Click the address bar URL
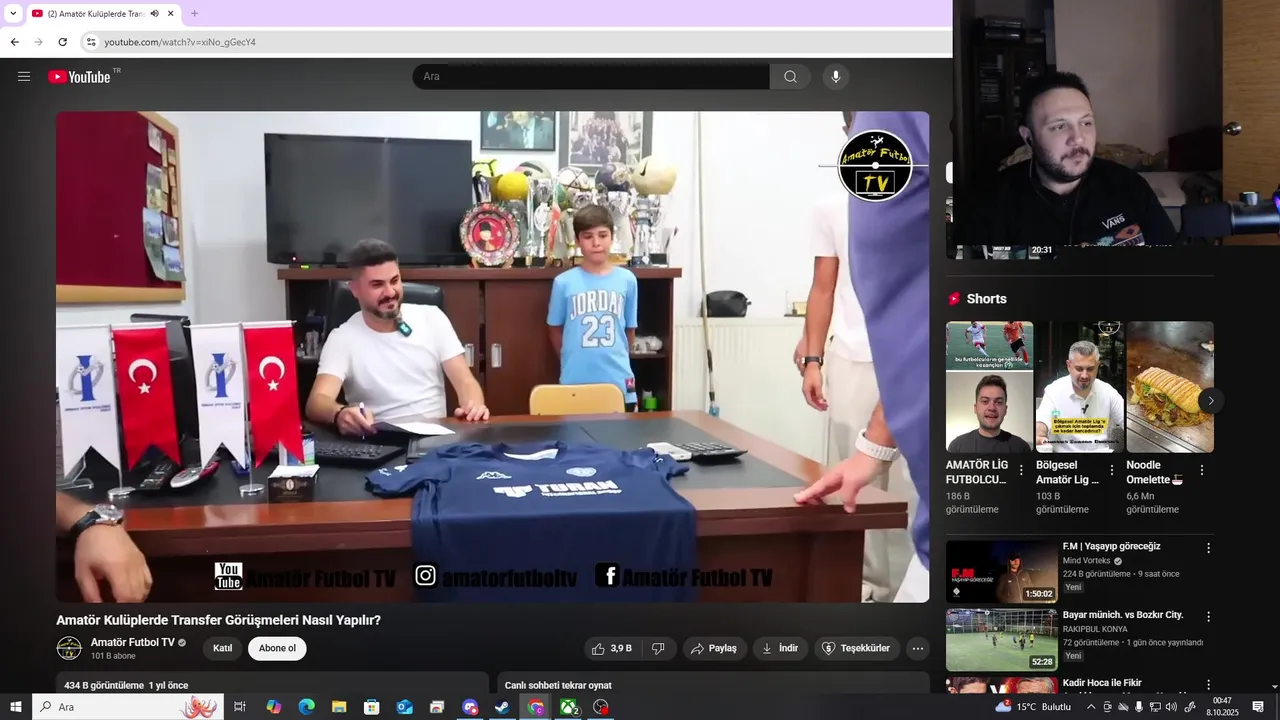This screenshot has width=1280, height=720. click(x=180, y=42)
